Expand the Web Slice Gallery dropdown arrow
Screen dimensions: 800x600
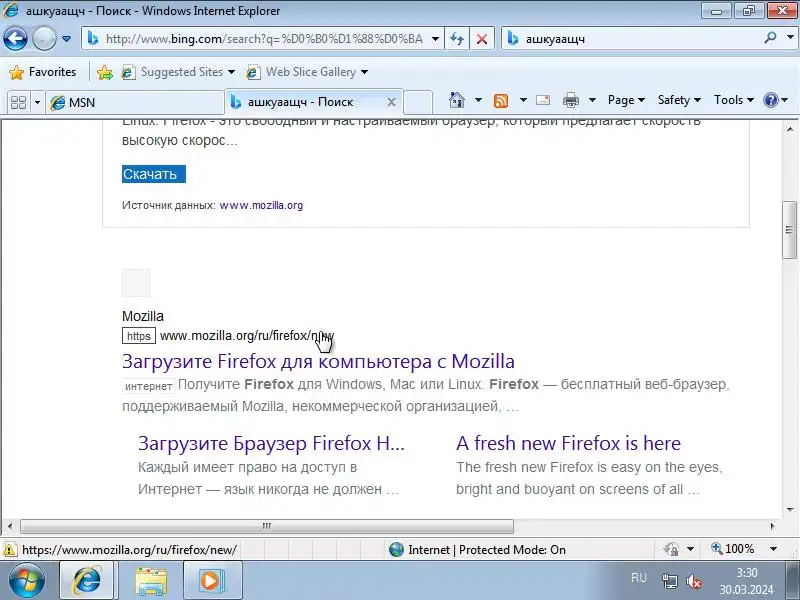pos(364,72)
